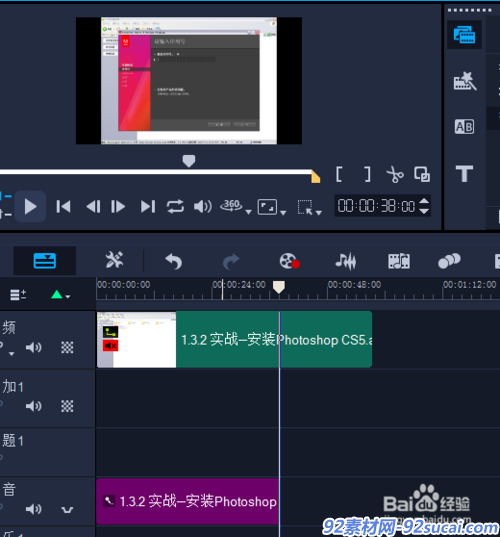Select the Photoshop CS5 video clip

point(234,339)
